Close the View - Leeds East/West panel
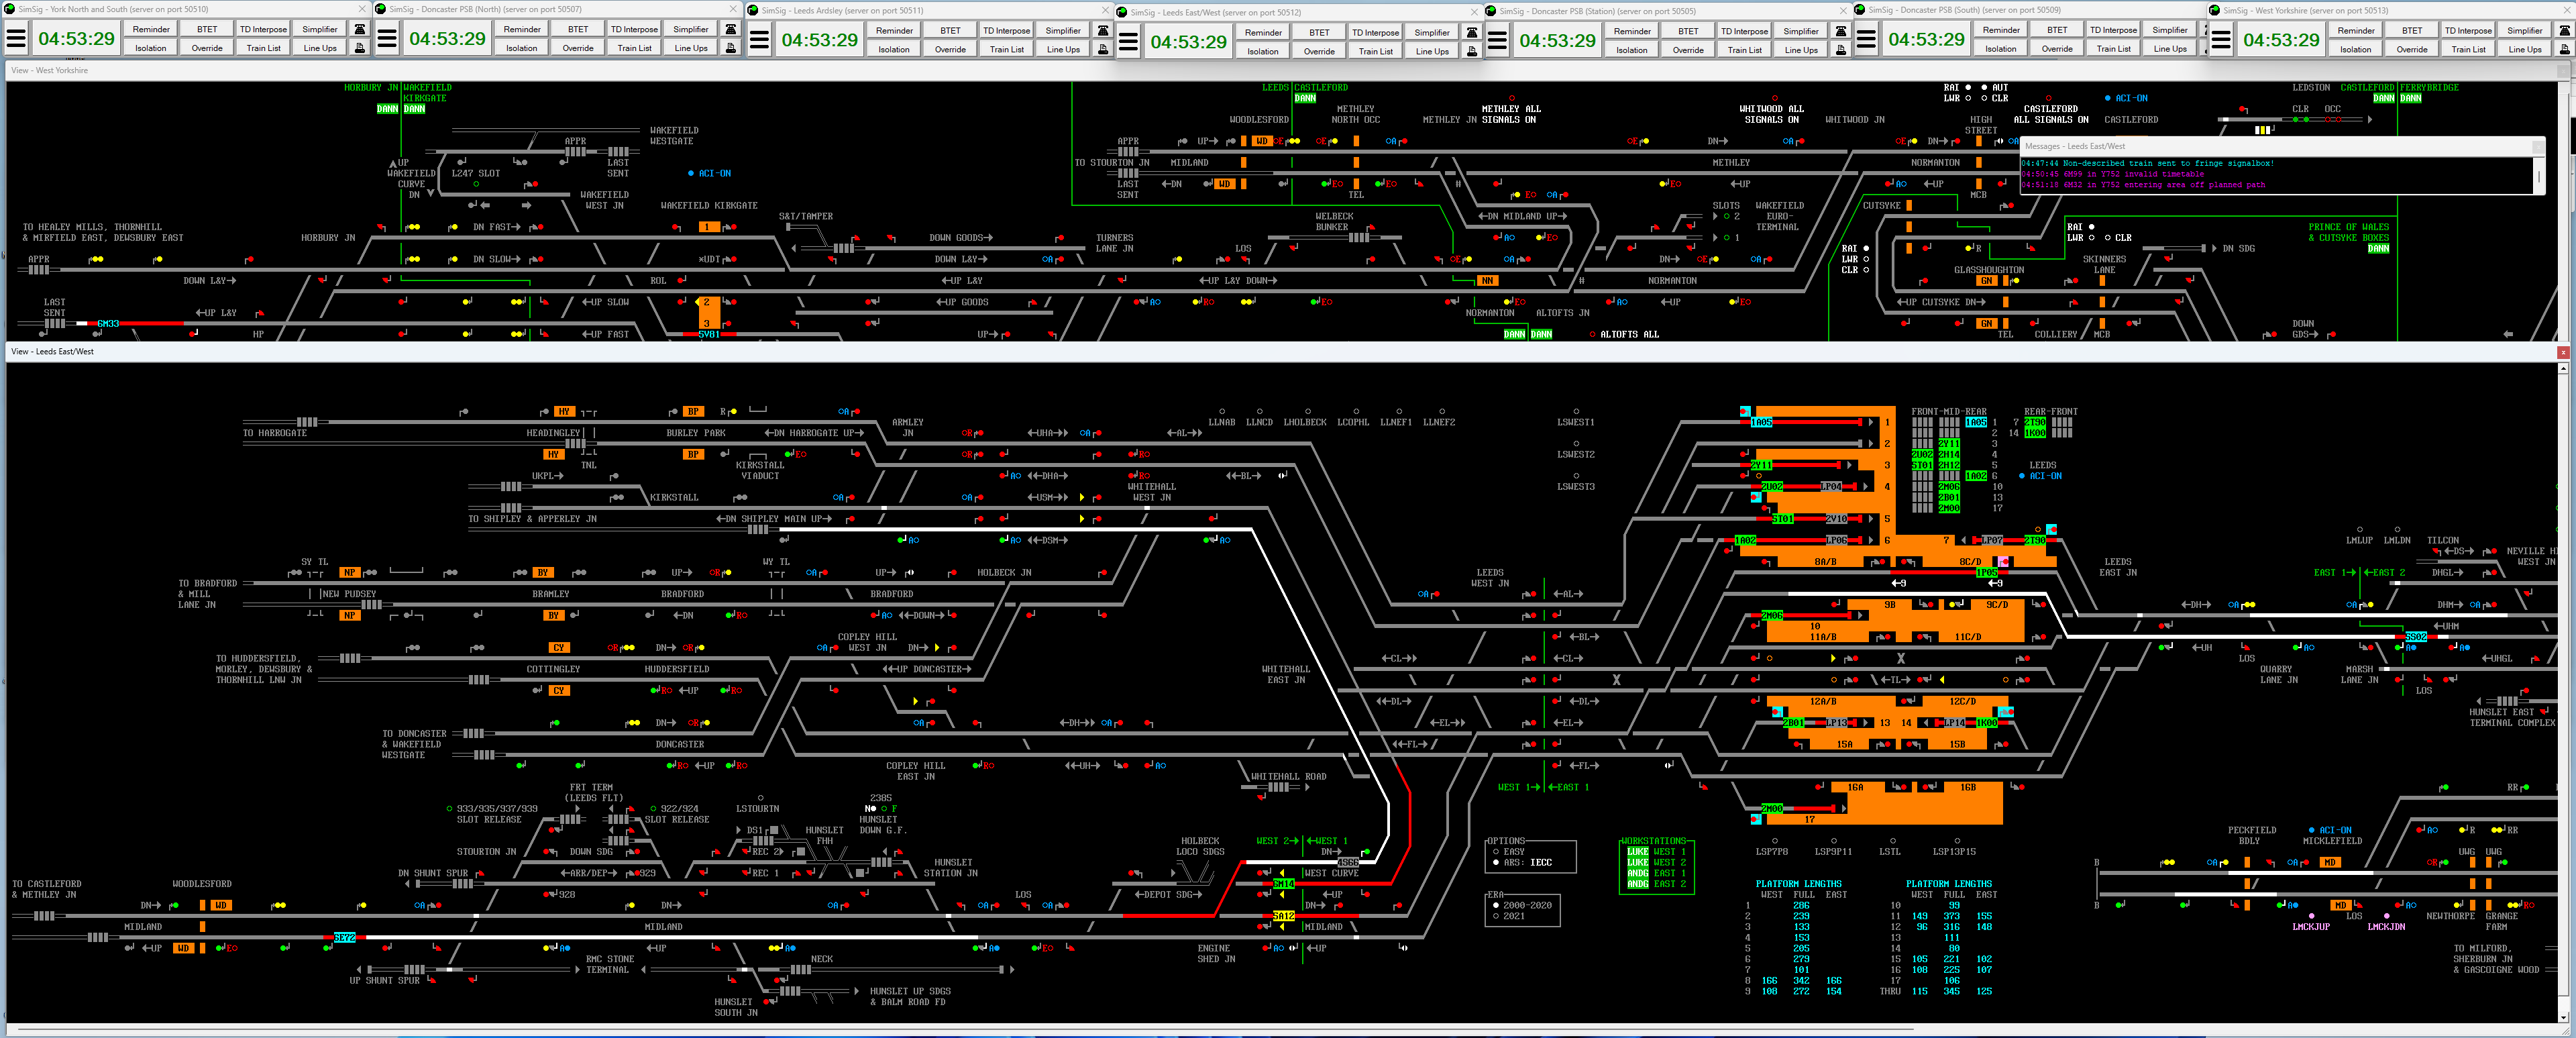The width and height of the screenshot is (2576, 1038). [2563, 352]
